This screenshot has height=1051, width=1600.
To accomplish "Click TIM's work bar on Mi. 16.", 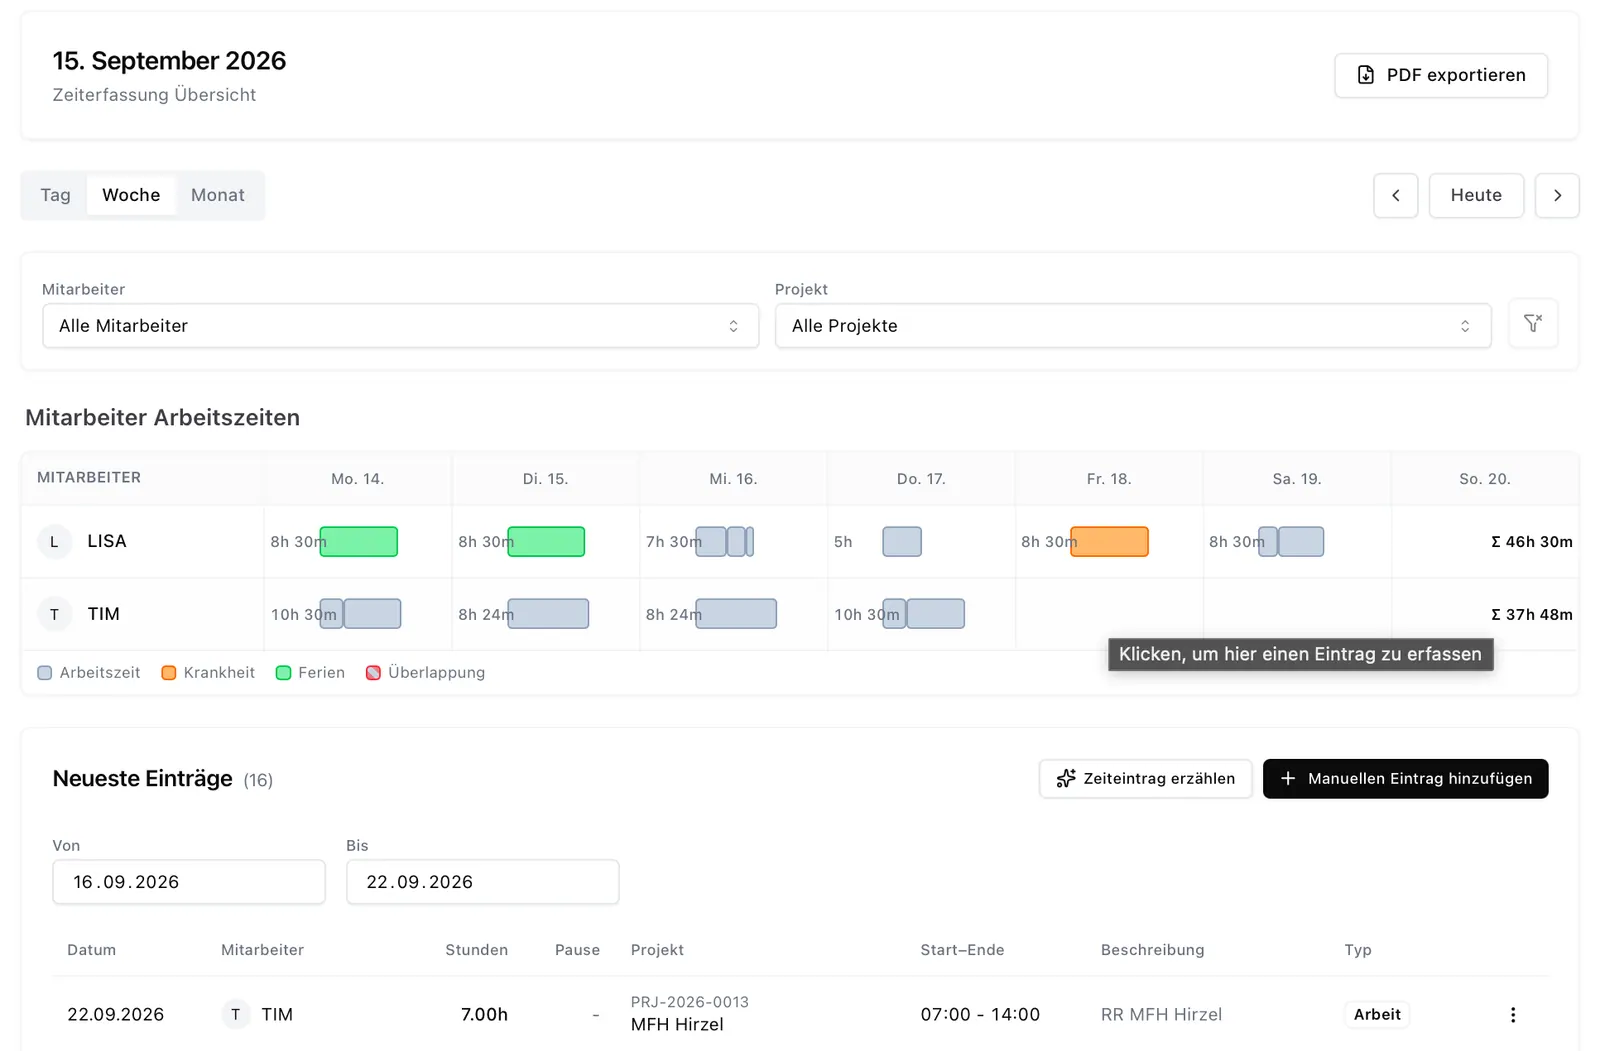I will point(736,613).
